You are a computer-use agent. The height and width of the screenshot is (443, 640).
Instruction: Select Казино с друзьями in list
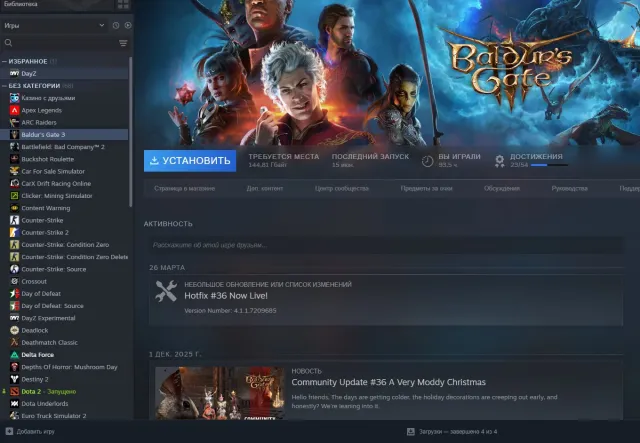[x=64, y=98]
